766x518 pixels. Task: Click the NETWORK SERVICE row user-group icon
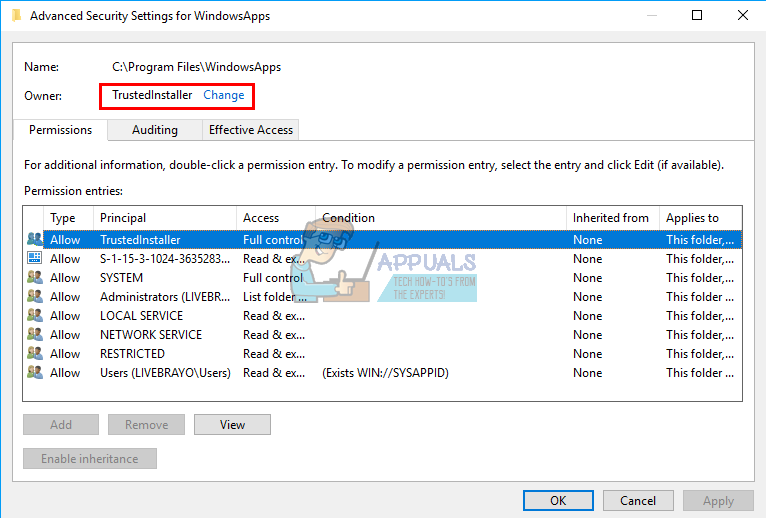[34, 334]
